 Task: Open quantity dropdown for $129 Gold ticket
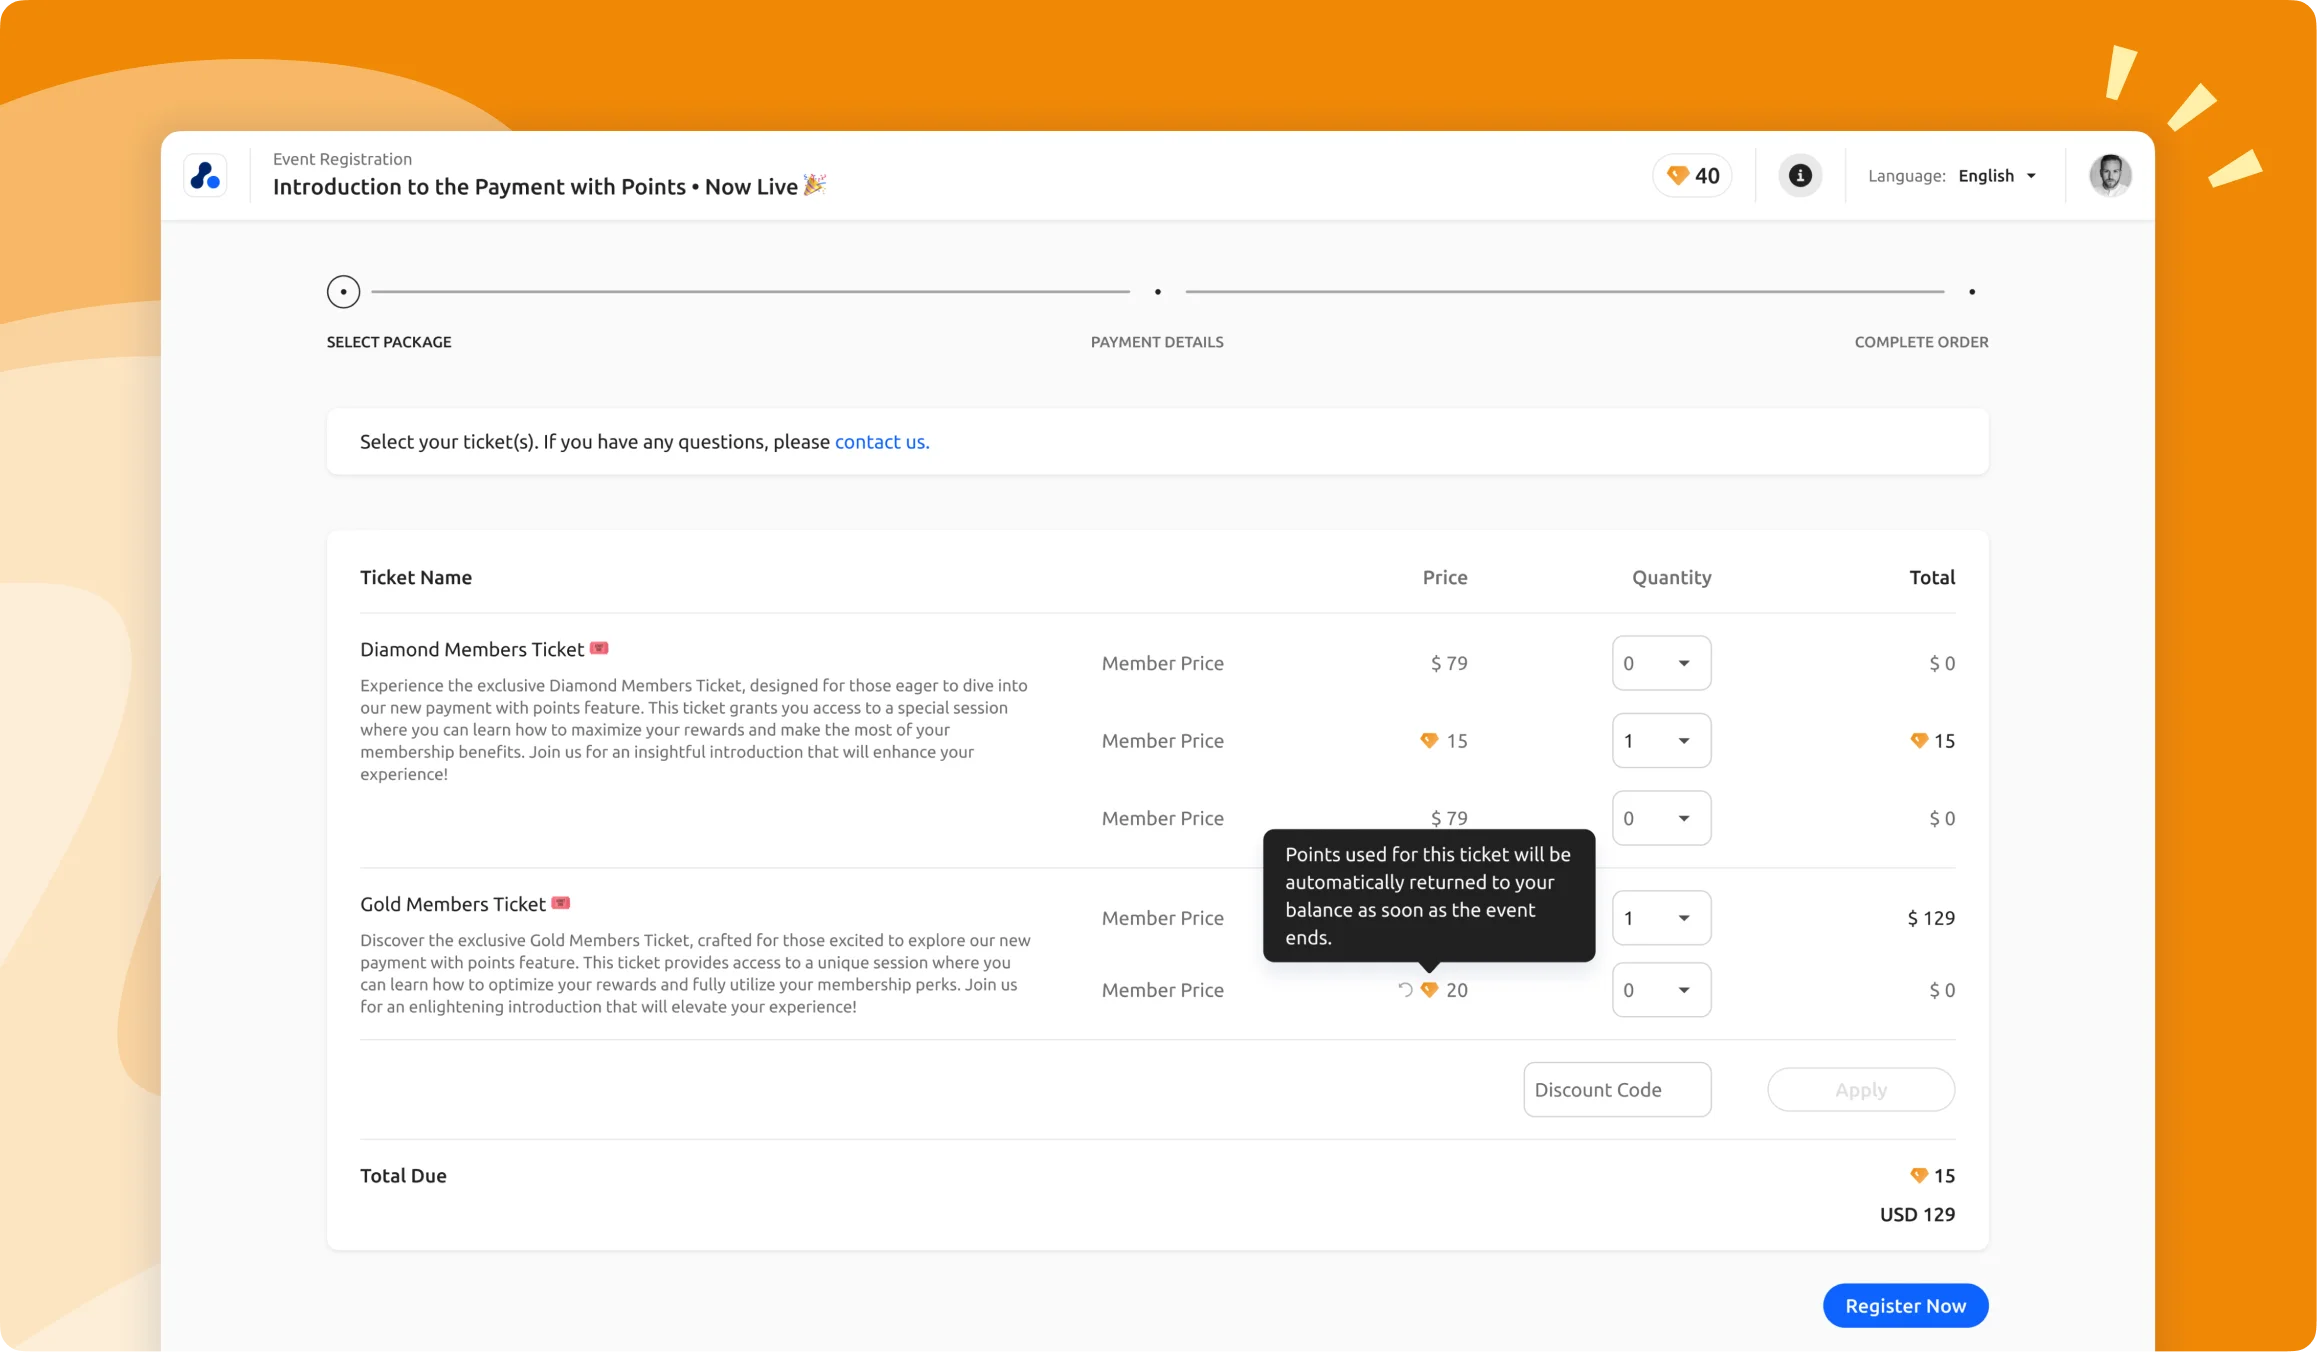[x=1661, y=918]
